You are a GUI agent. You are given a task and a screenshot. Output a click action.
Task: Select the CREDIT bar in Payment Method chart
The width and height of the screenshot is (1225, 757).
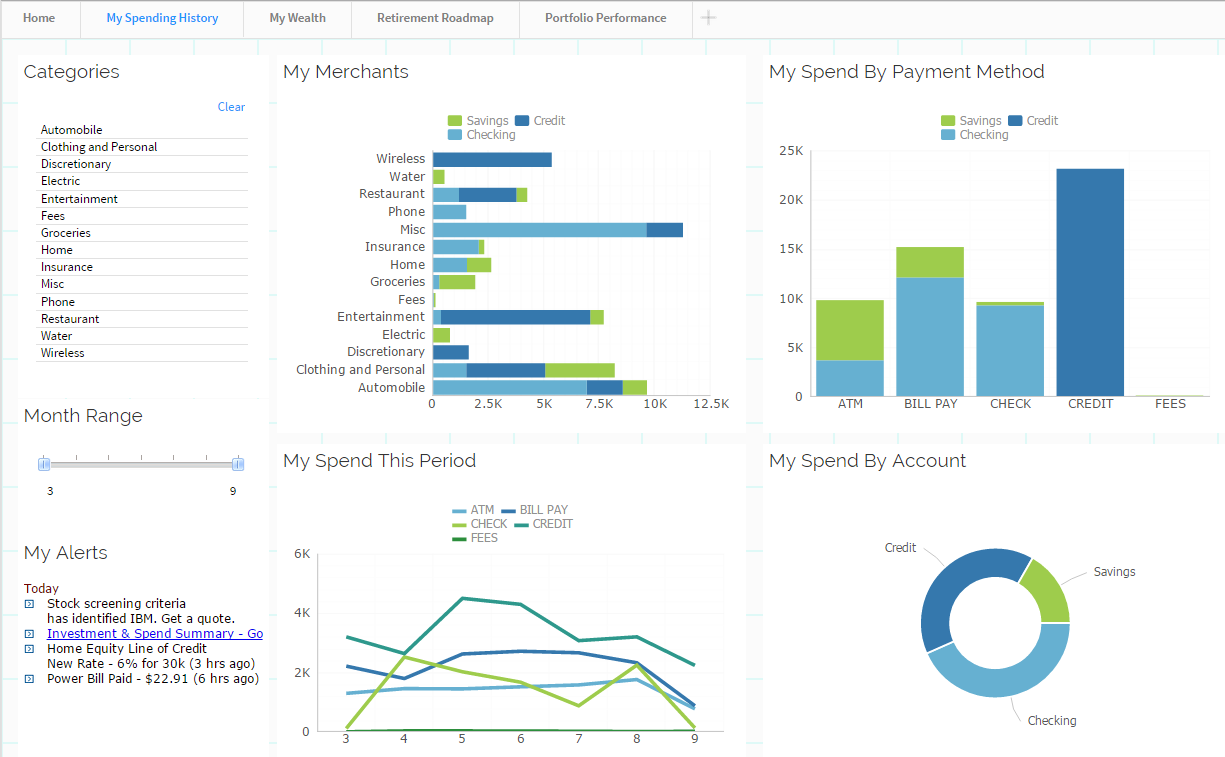(x=1090, y=280)
